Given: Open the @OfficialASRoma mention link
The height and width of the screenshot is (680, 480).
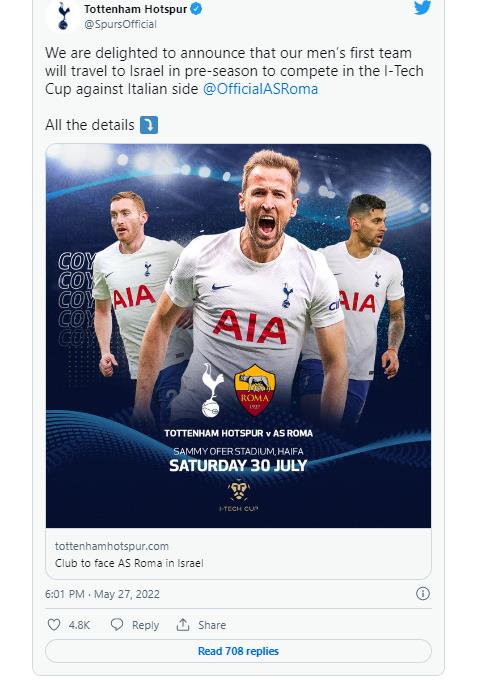Looking at the screenshot, I should click(x=261, y=89).
